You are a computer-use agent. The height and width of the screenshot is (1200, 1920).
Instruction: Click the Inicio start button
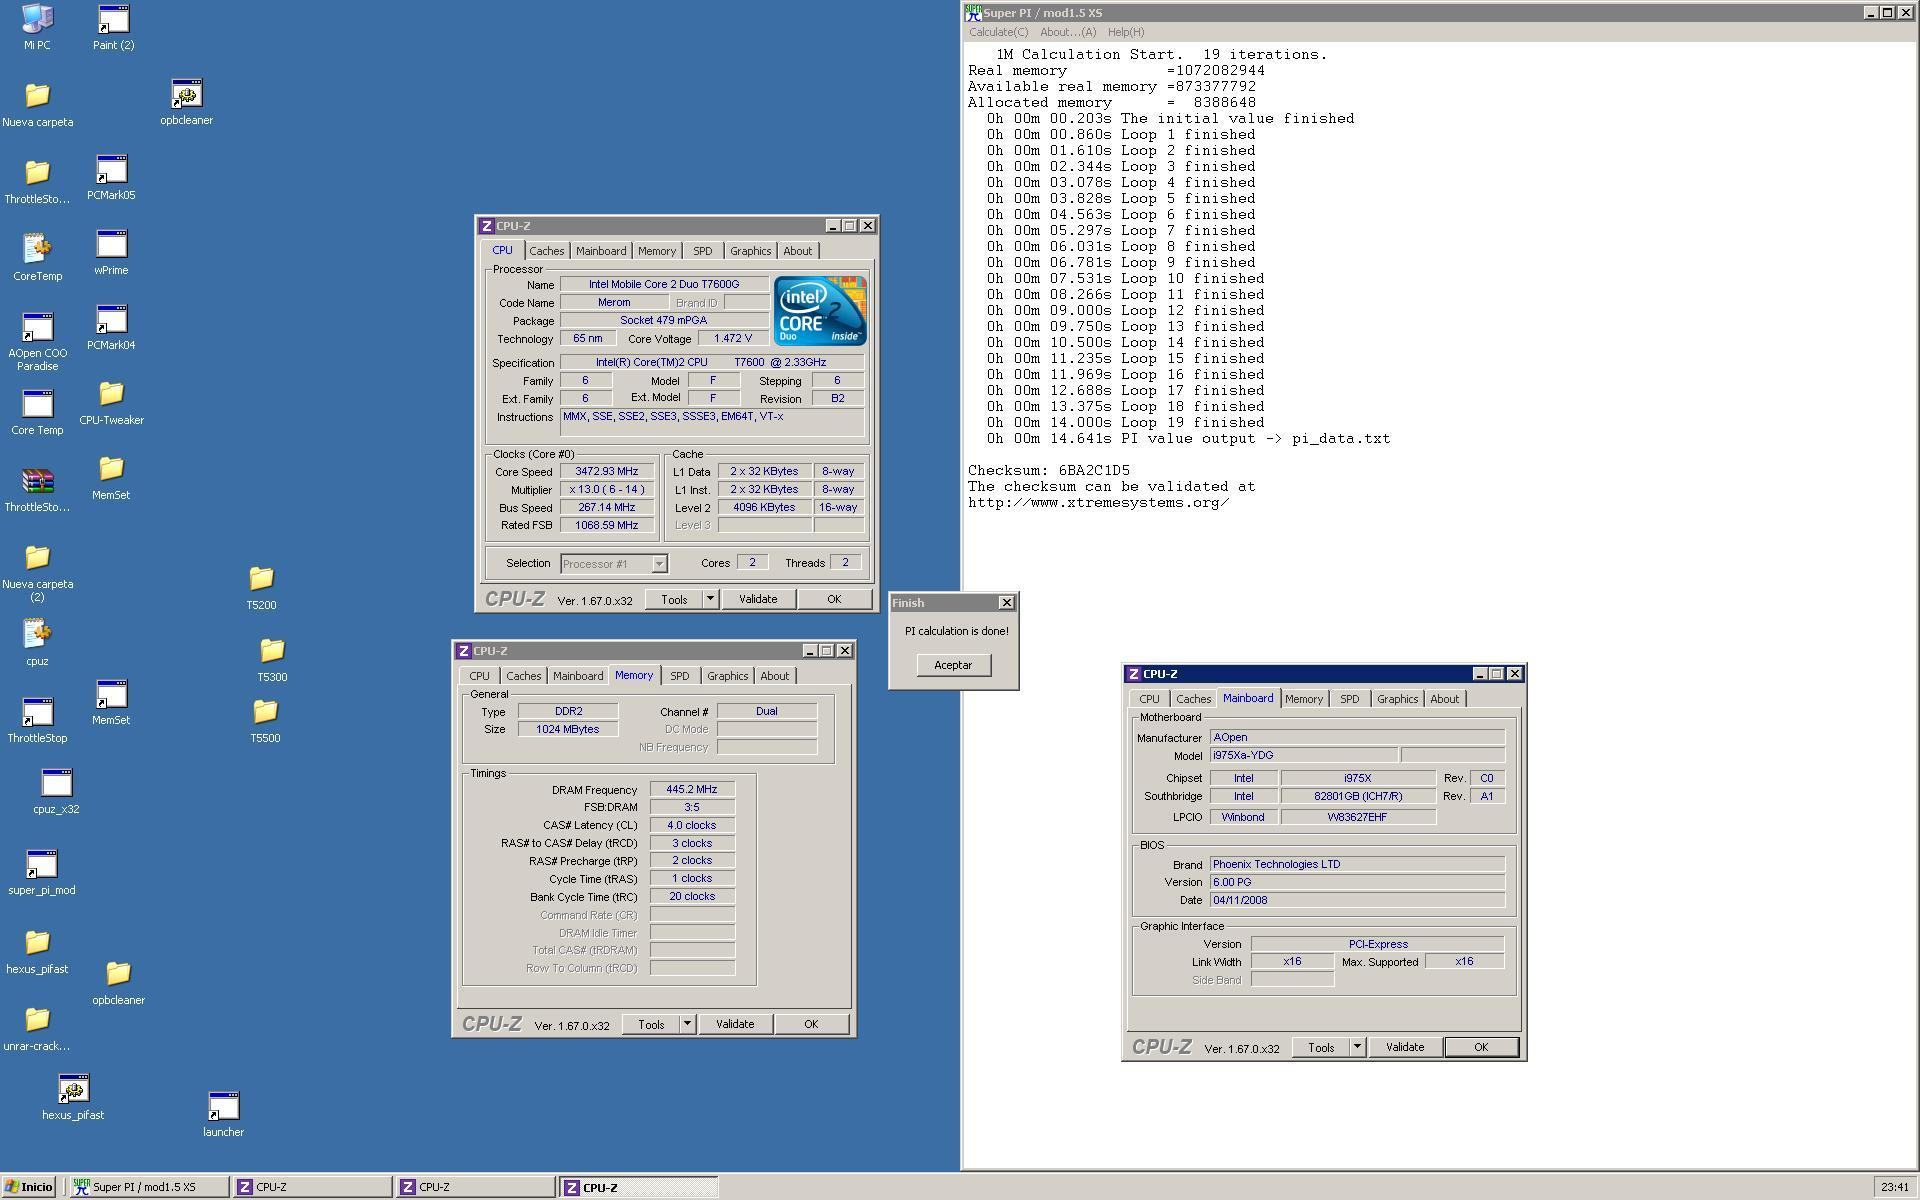point(28,1187)
